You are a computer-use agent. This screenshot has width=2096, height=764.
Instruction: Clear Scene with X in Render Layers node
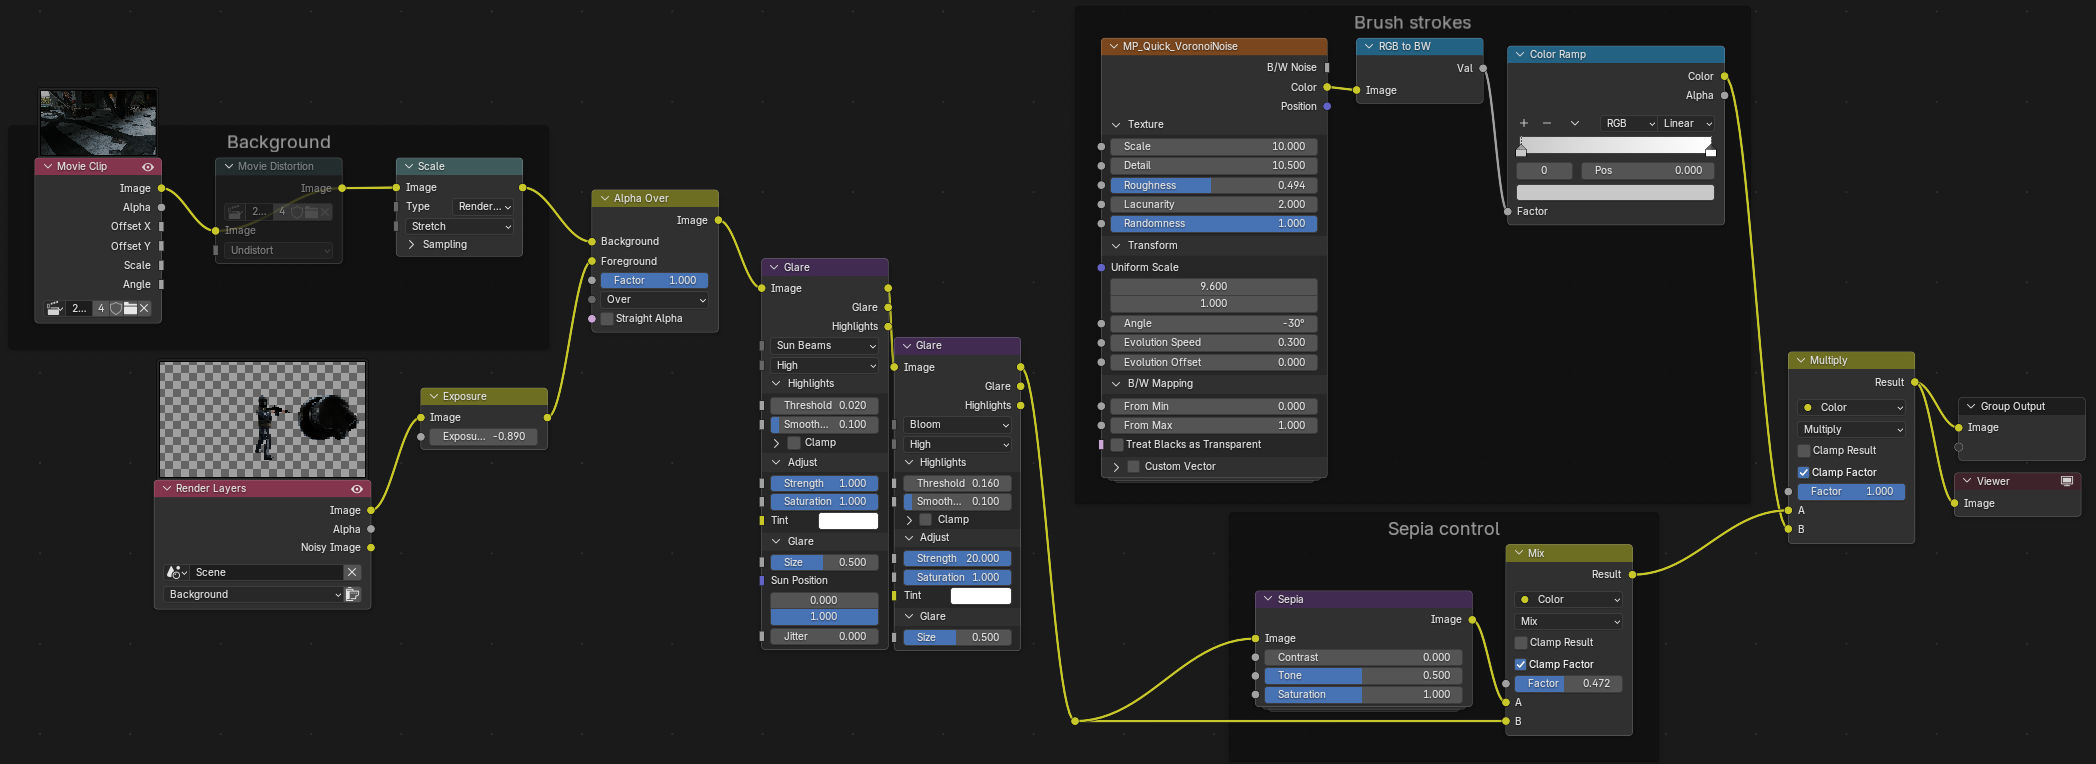(x=352, y=572)
